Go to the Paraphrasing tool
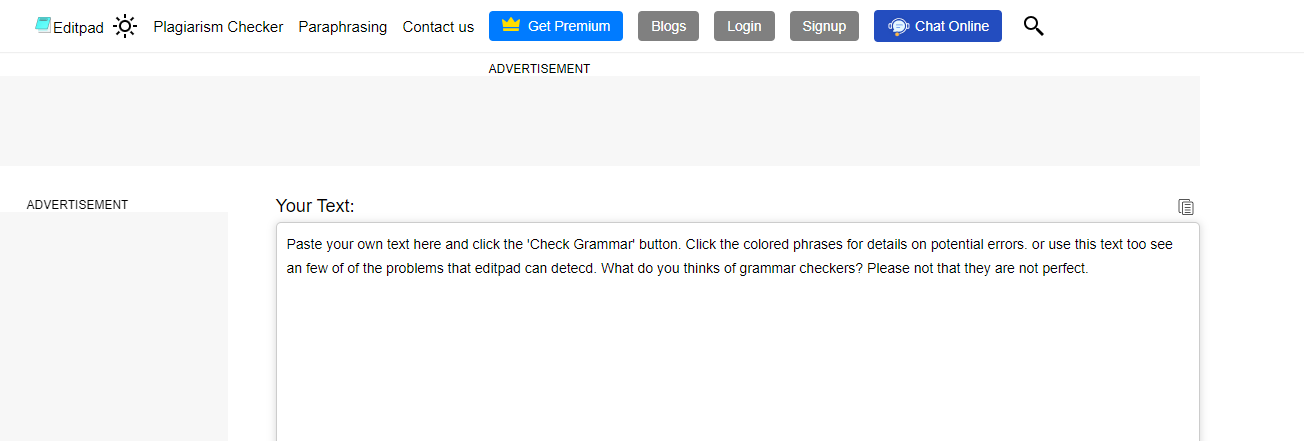 point(342,27)
